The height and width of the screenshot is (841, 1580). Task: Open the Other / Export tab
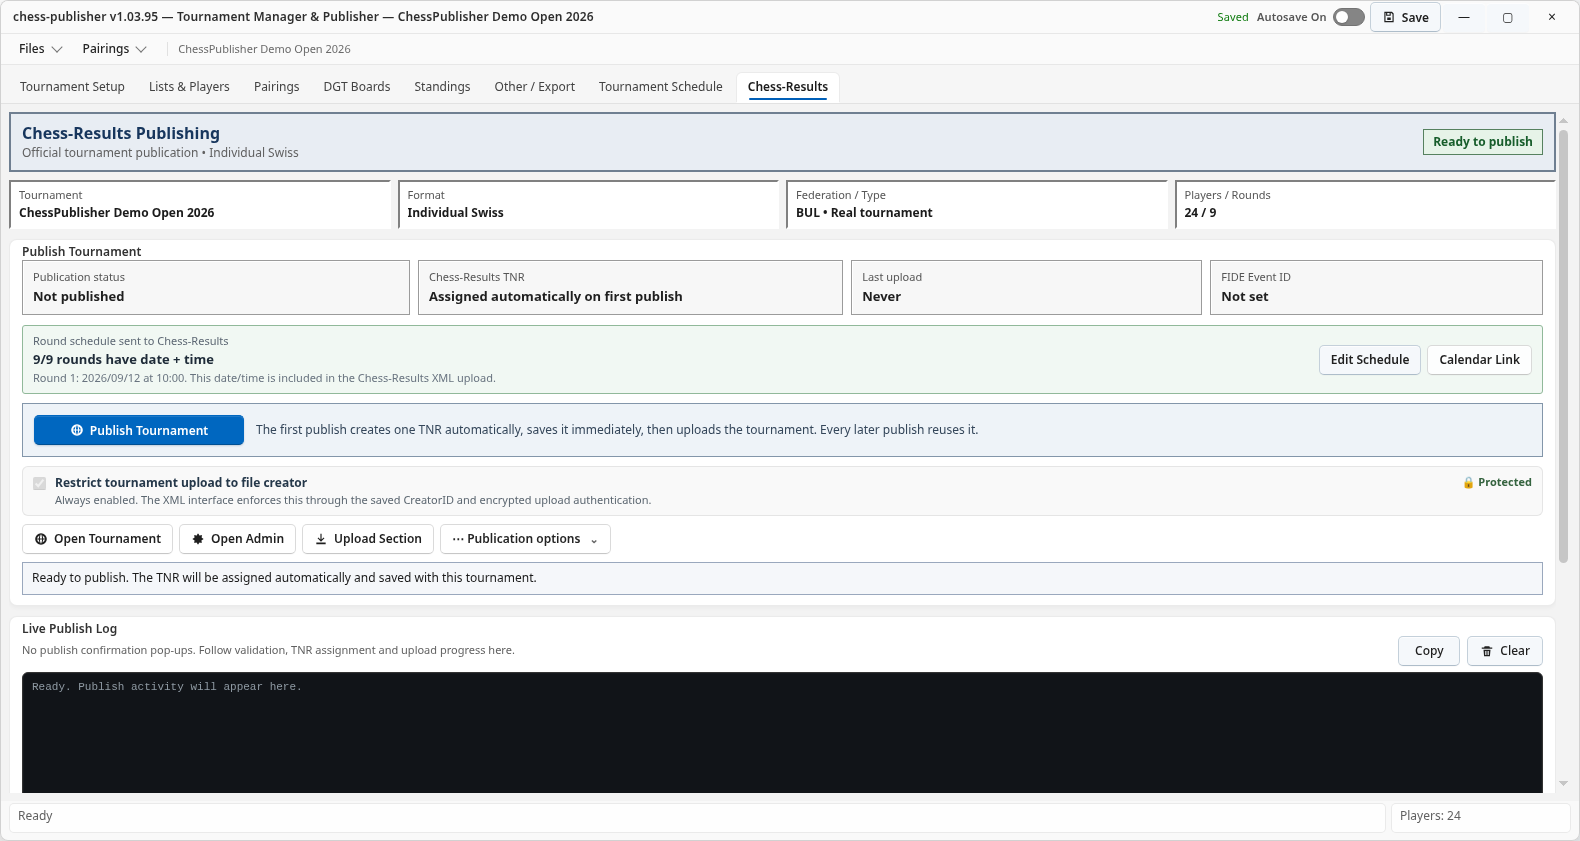coord(535,87)
